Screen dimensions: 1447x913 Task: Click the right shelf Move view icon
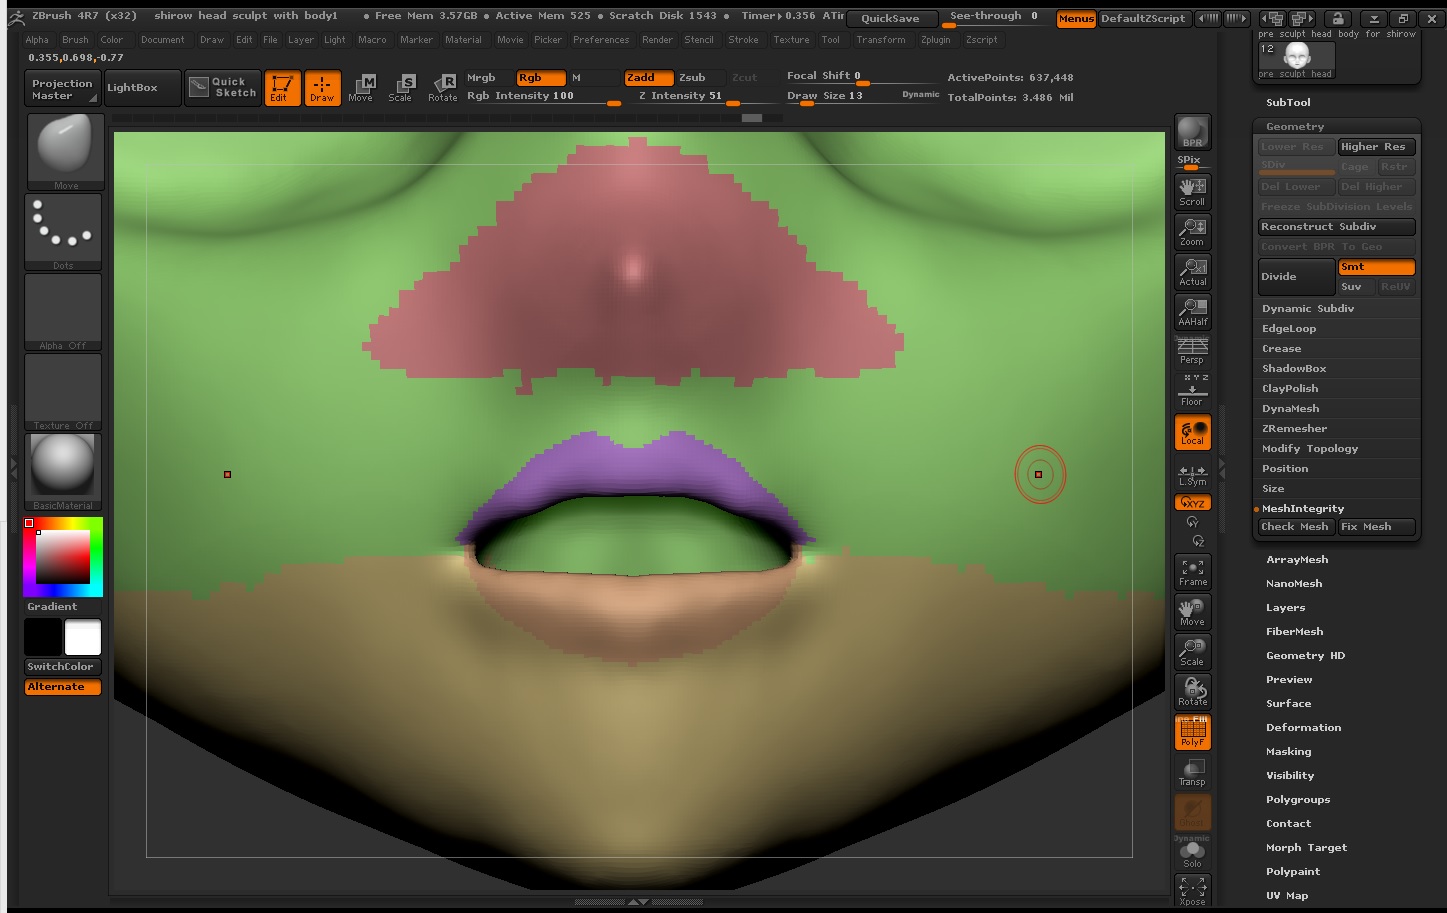[x=1192, y=612]
